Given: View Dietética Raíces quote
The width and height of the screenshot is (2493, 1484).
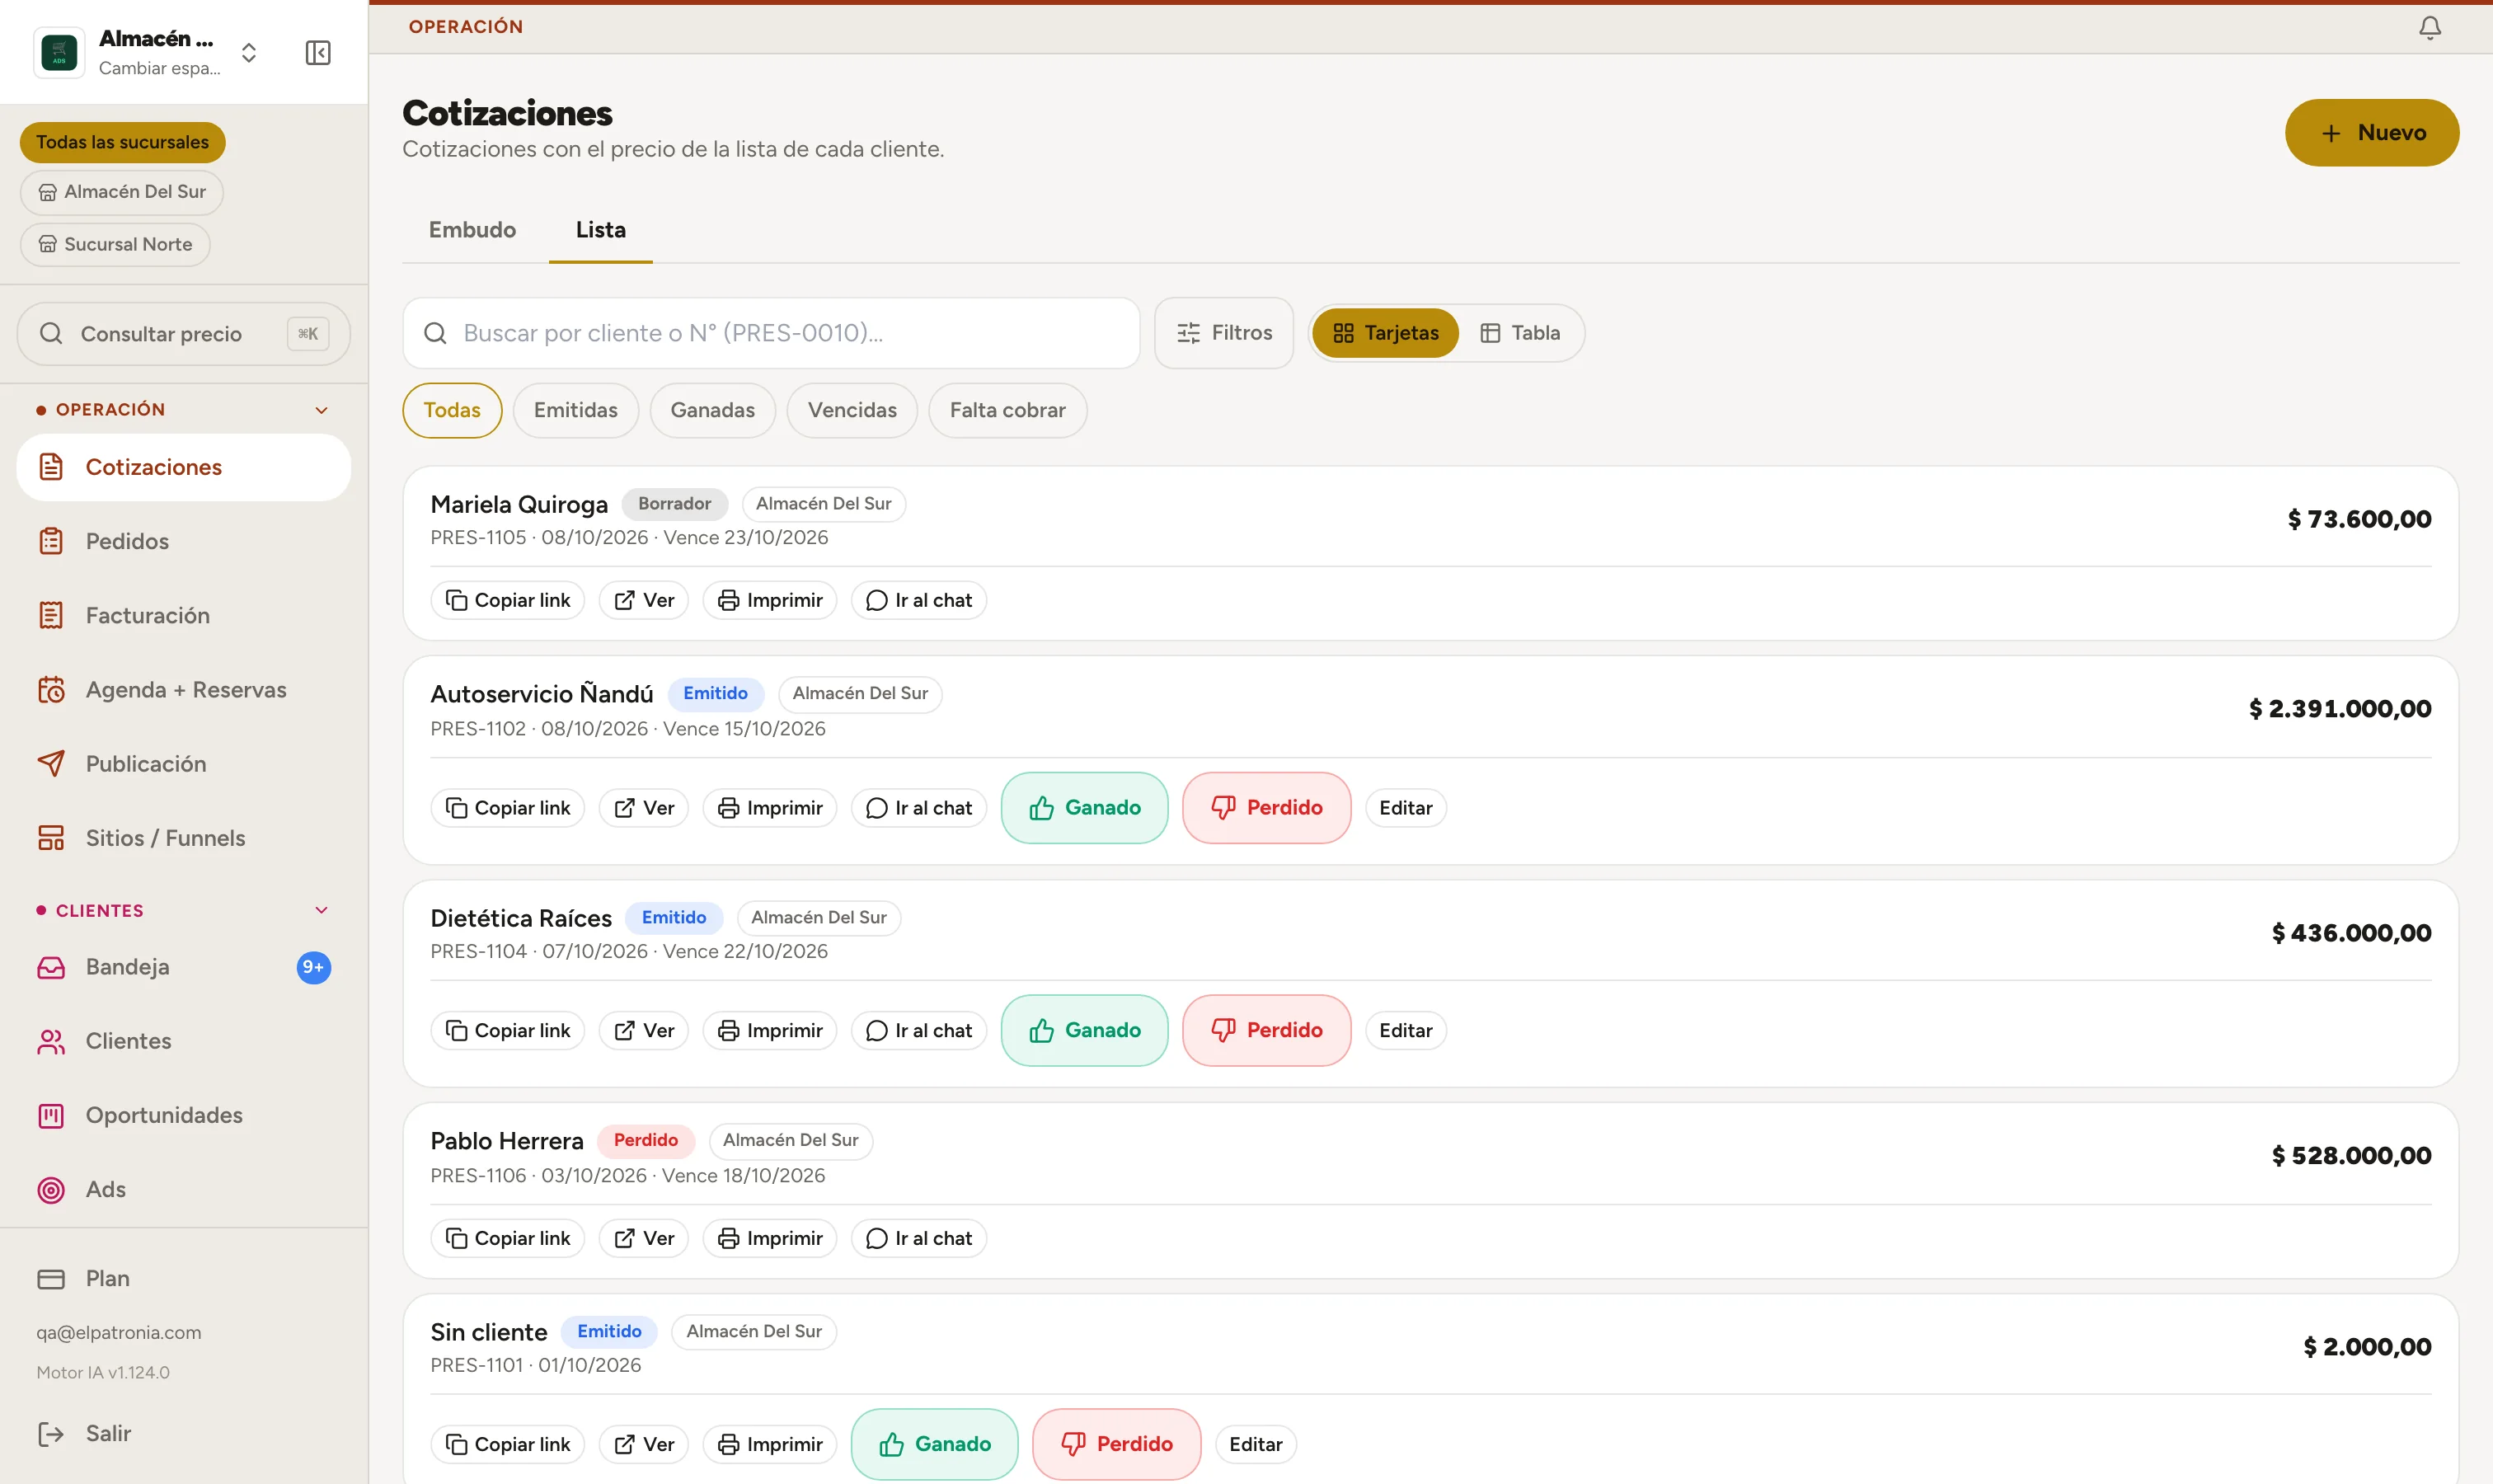Looking at the screenshot, I should [643, 1030].
